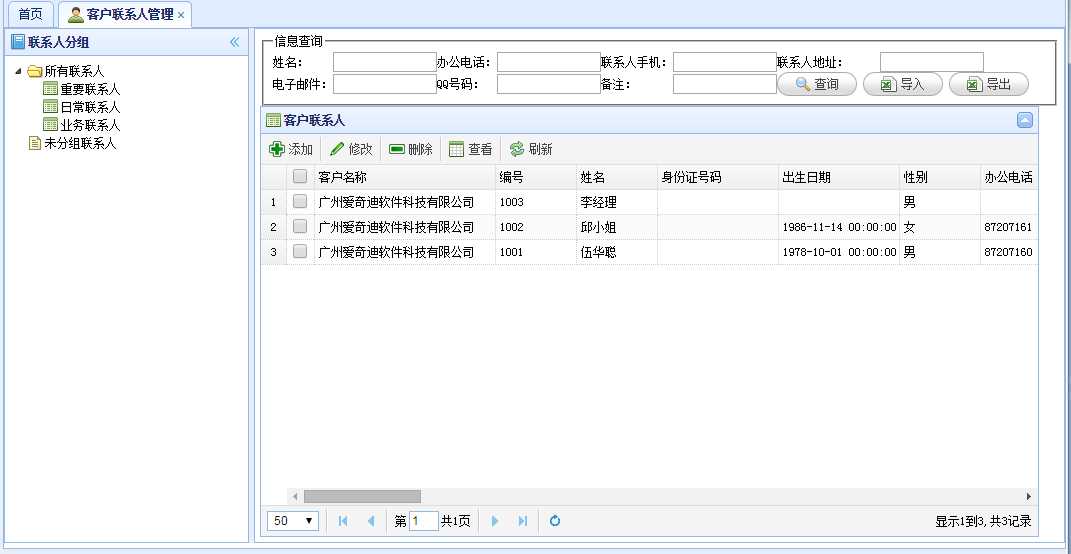The width and height of the screenshot is (1071, 554).
Task: Click the 导出 export button
Action: tap(988, 84)
